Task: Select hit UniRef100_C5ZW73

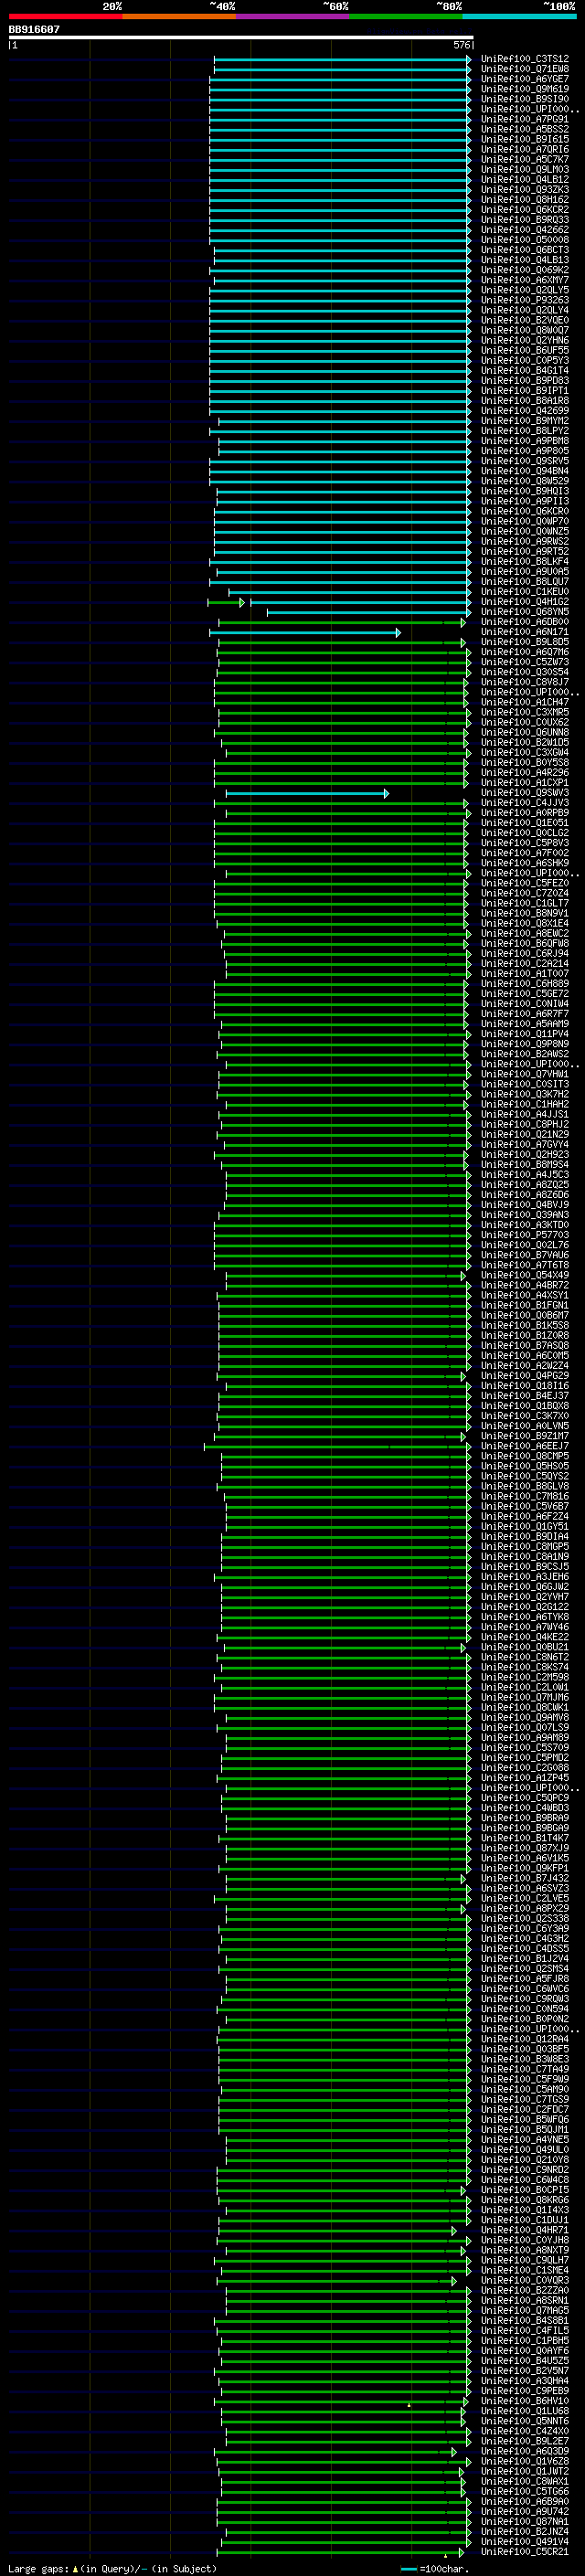Action: [x=524, y=661]
